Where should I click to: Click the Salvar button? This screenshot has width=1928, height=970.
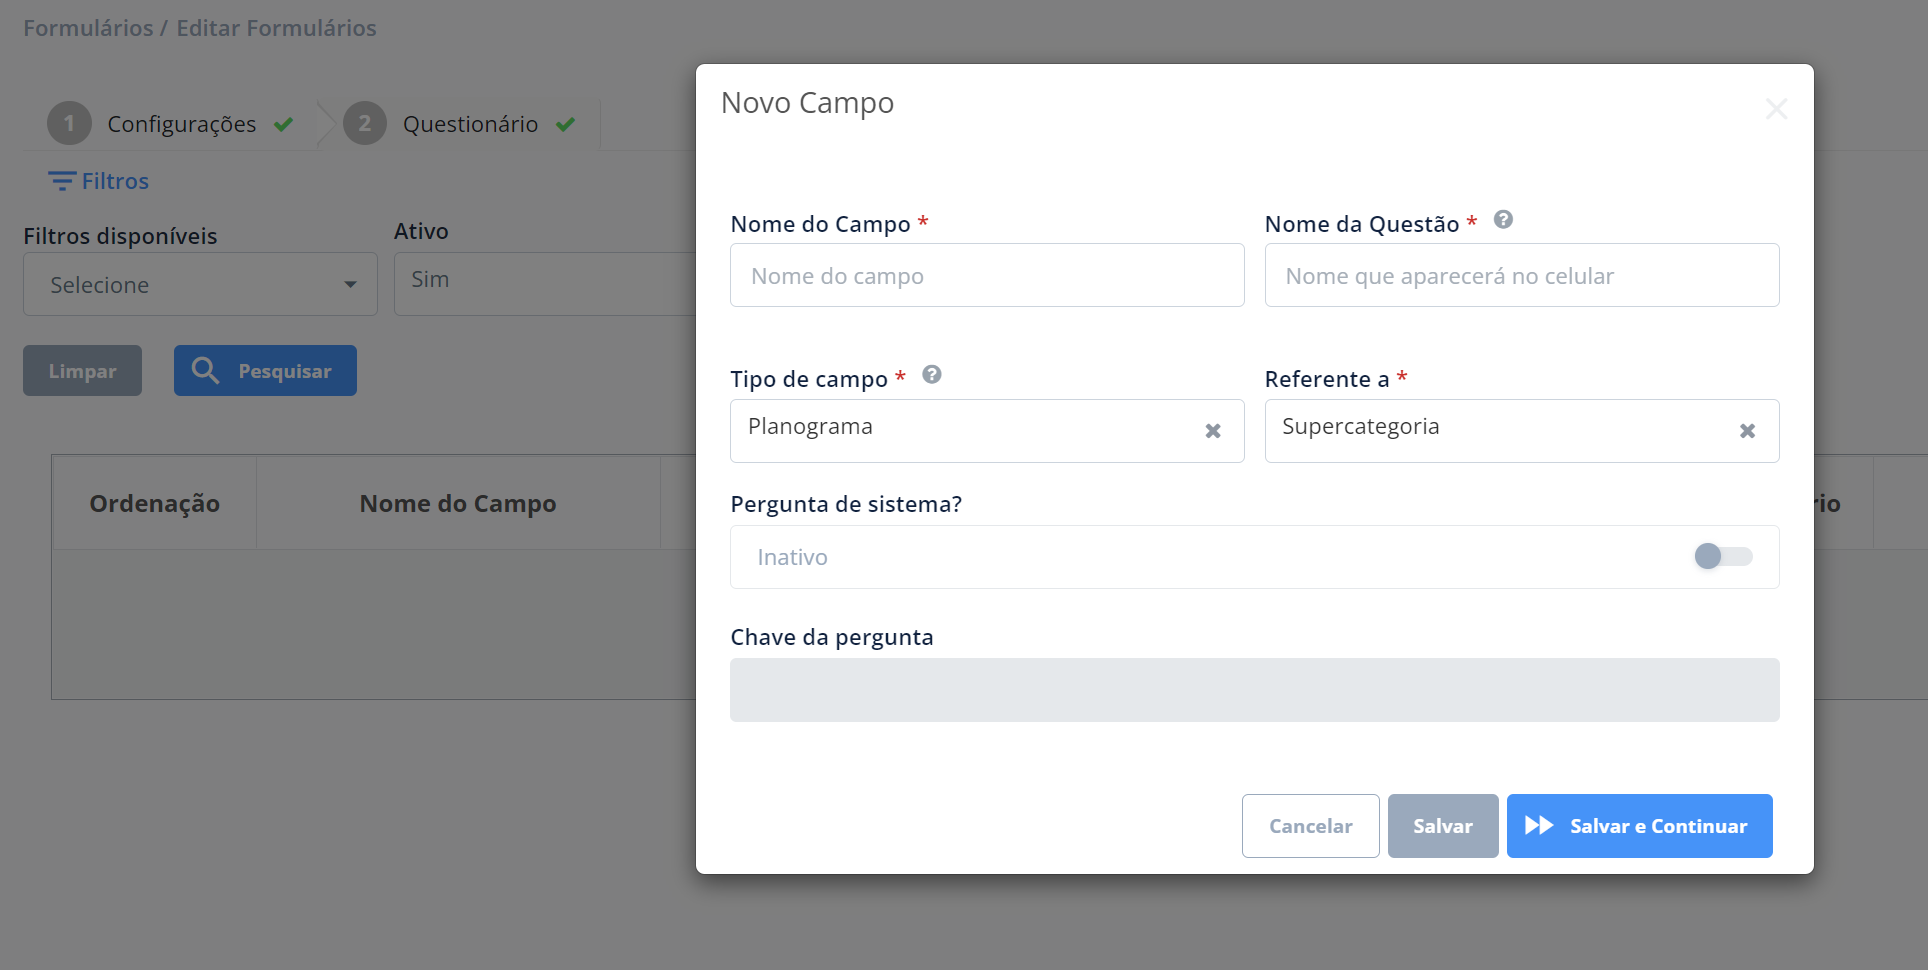pos(1443,826)
